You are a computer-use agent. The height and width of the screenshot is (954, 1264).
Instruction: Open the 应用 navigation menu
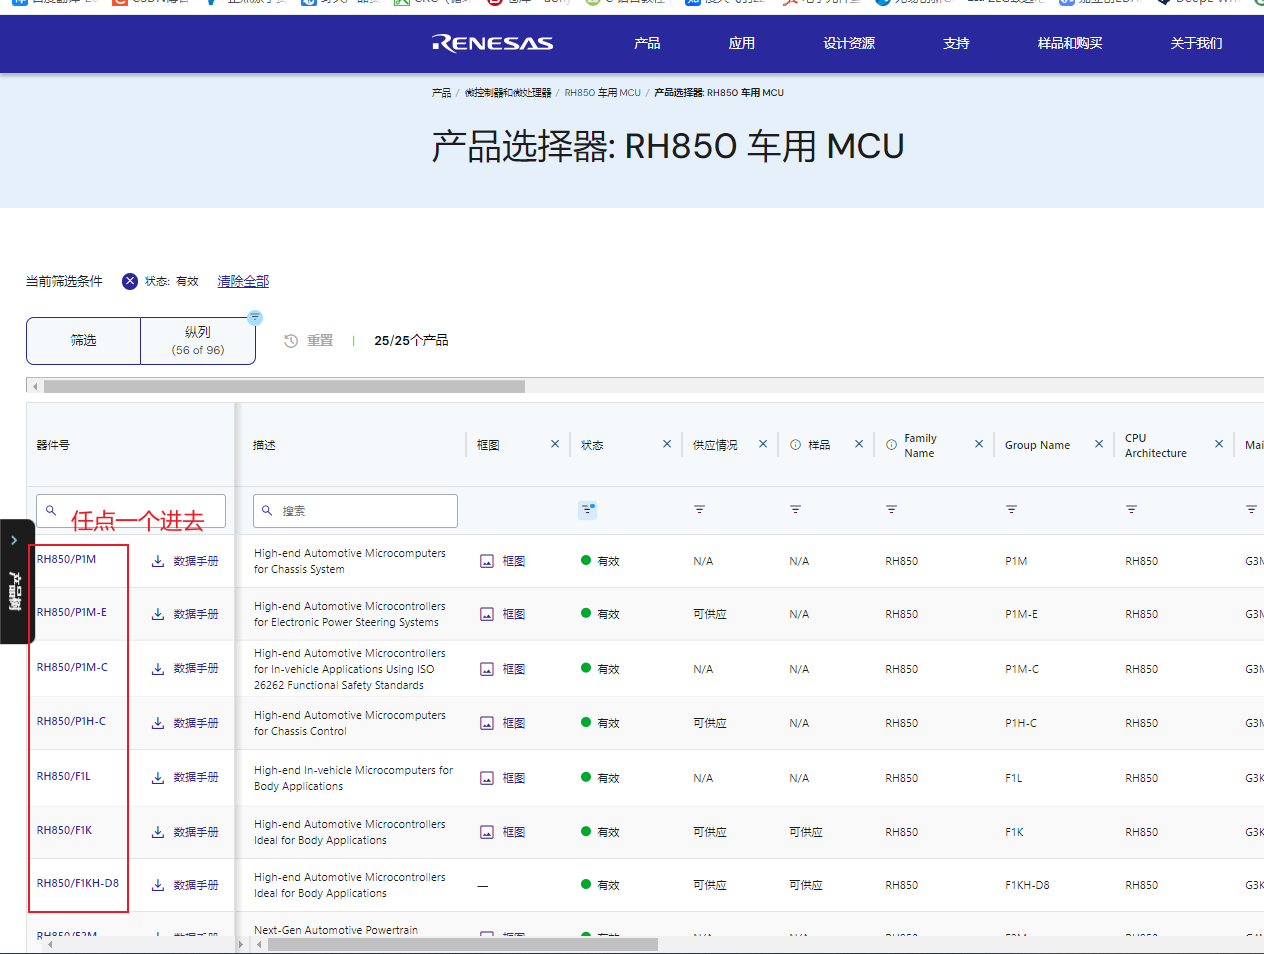(742, 43)
